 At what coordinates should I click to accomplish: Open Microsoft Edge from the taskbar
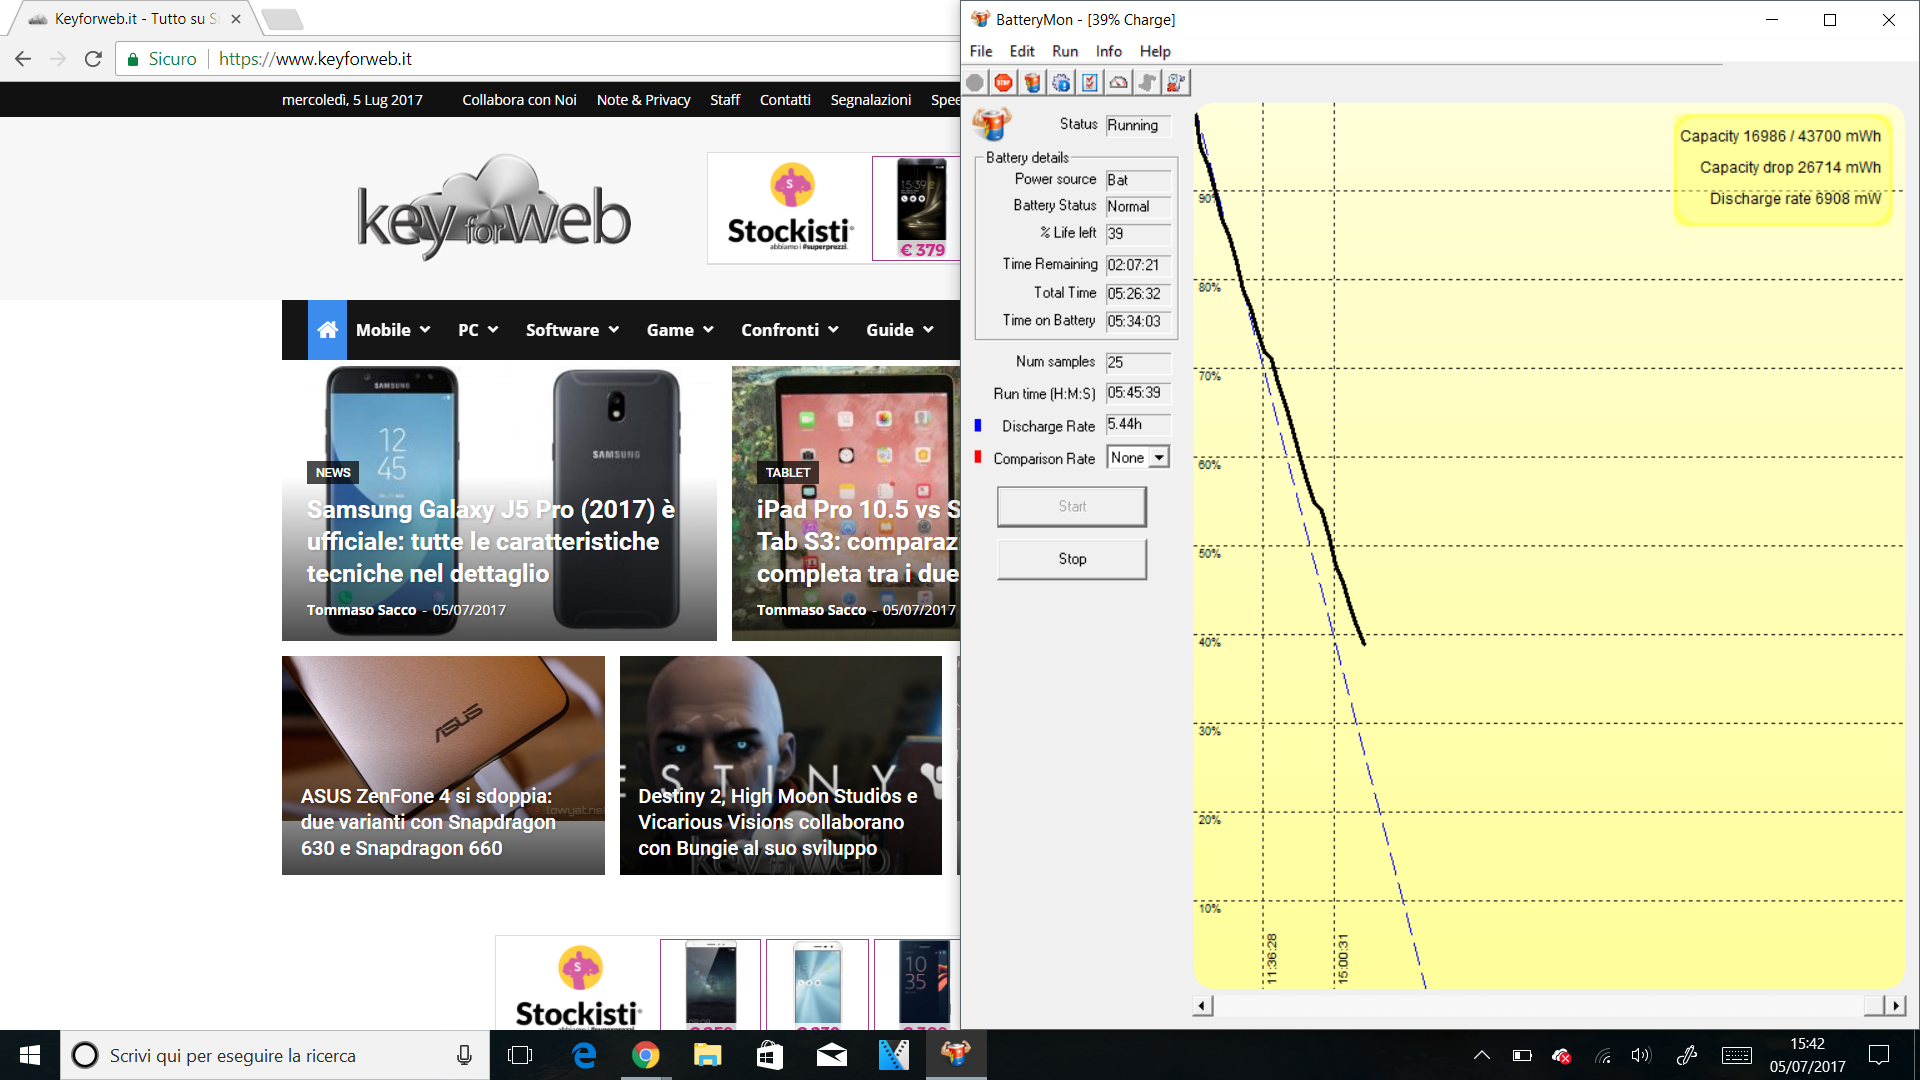point(584,1055)
